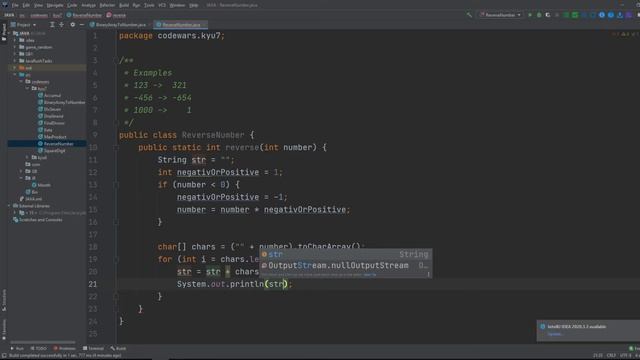Run with Coverage icon in toolbar
Screen dimensions: 640x360
click(548, 15)
